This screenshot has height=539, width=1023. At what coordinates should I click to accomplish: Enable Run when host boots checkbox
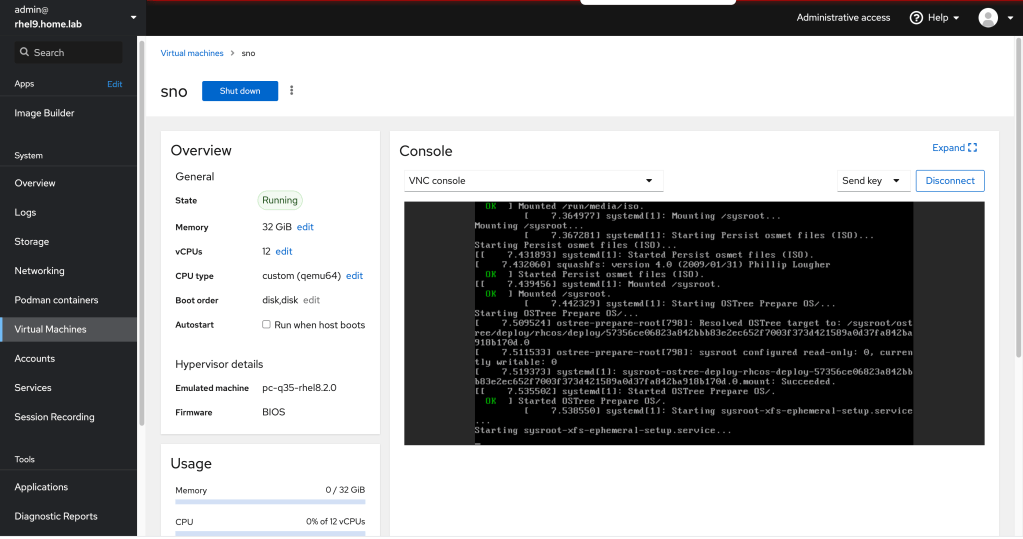266,325
